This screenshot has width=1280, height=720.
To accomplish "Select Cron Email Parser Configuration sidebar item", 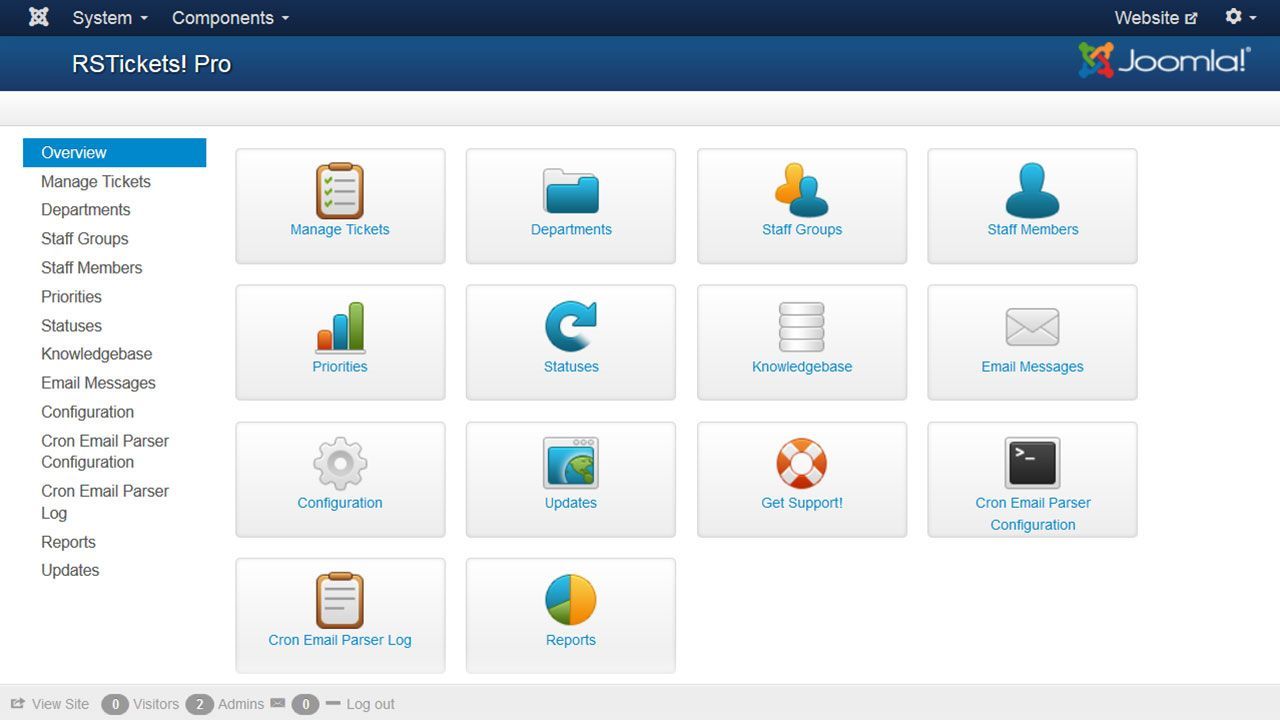I will click(x=105, y=451).
